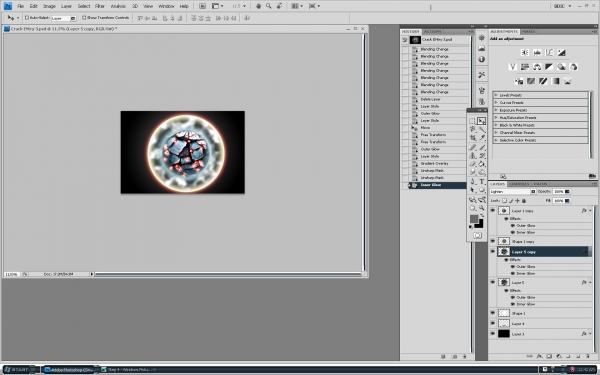The width and height of the screenshot is (600, 375).
Task: Select the Paint Bucket tool
Action: click(x=482, y=164)
